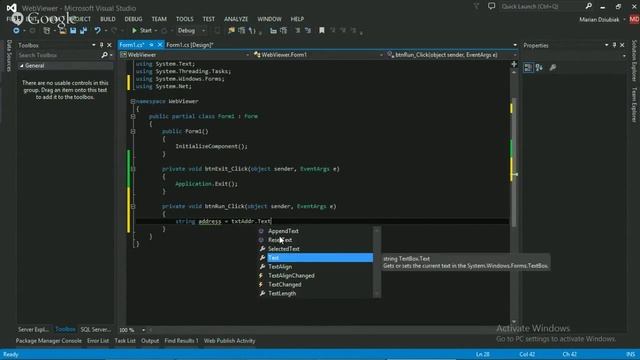This screenshot has height=360, width=640.
Task: Open the 100 % zoom level dropdown
Action: point(143,330)
